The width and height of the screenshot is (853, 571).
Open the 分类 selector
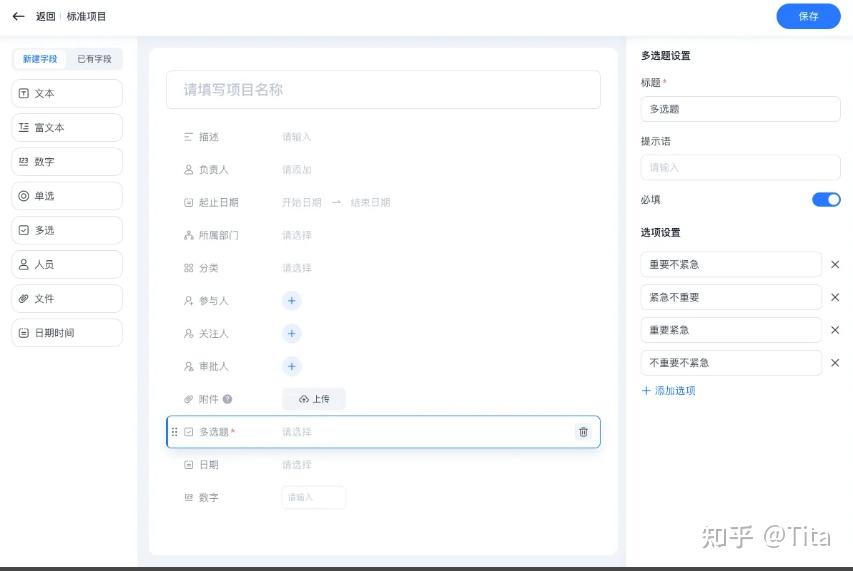click(296, 268)
